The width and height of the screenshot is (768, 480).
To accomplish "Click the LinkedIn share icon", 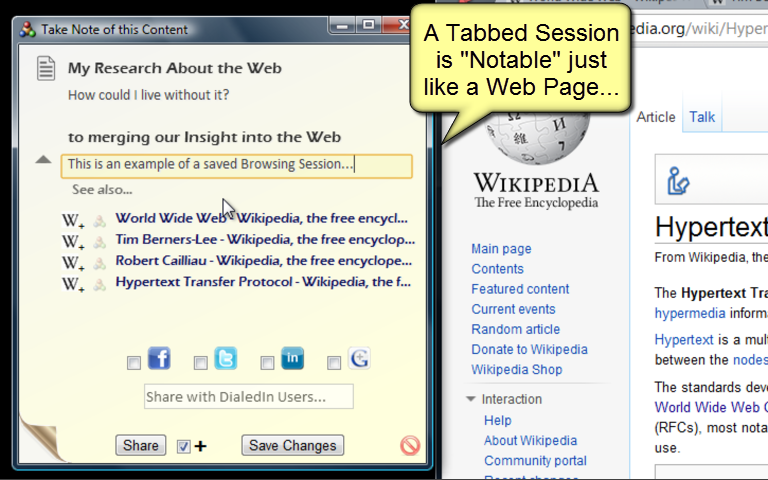I will [x=292, y=358].
